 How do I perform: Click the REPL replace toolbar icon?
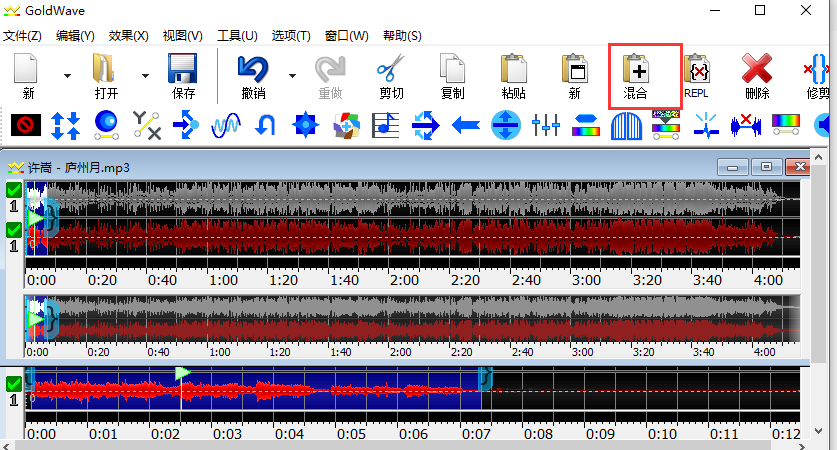point(697,75)
